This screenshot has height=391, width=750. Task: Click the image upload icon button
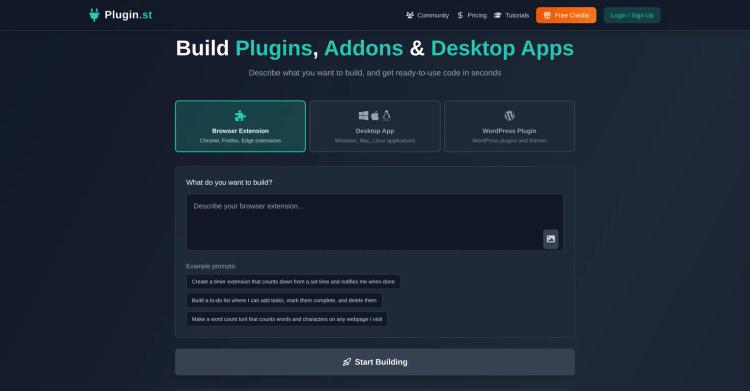[x=551, y=239]
